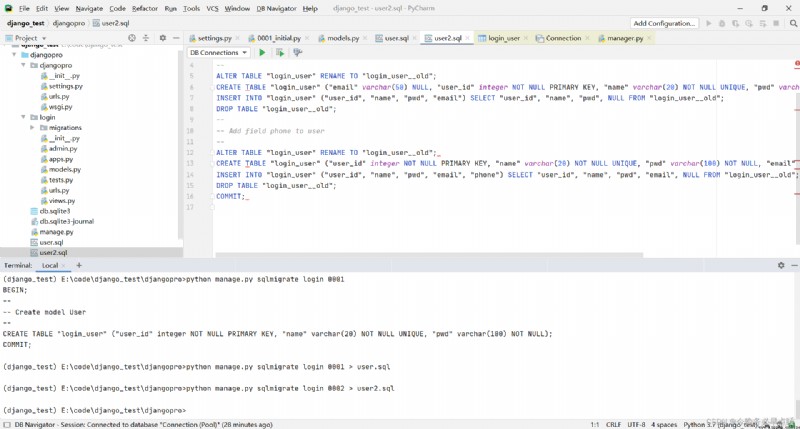The height and width of the screenshot is (429, 800).
Task: Click the tool window toggle icon in status bar corner
Action: tap(7, 424)
